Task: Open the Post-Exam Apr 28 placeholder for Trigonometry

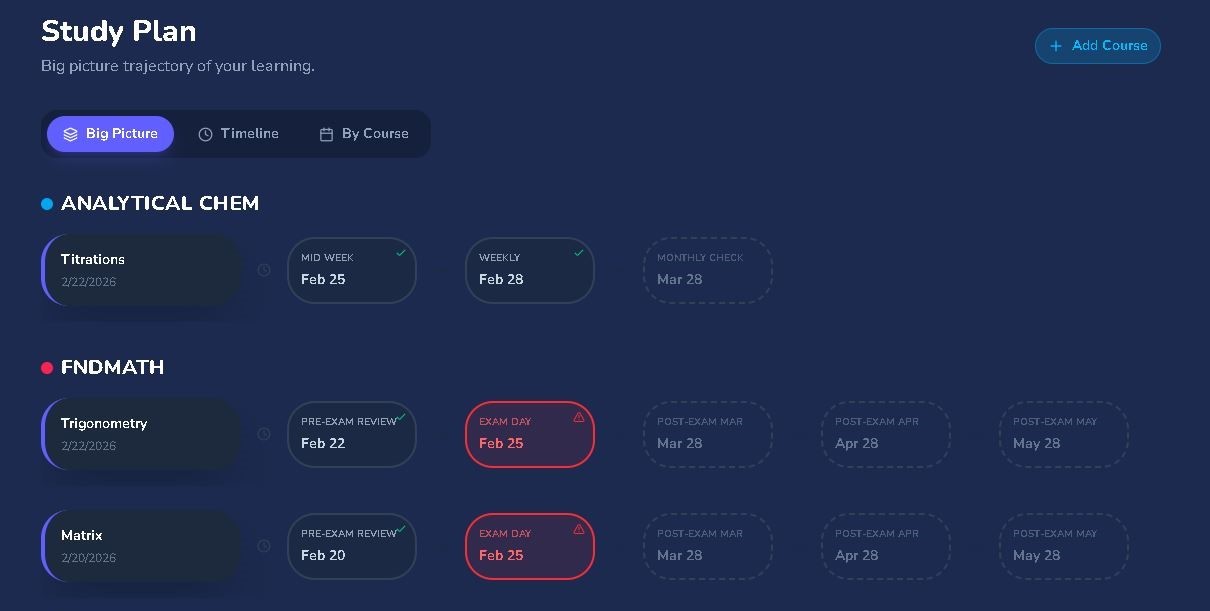Action: click(x=886, y=434)
